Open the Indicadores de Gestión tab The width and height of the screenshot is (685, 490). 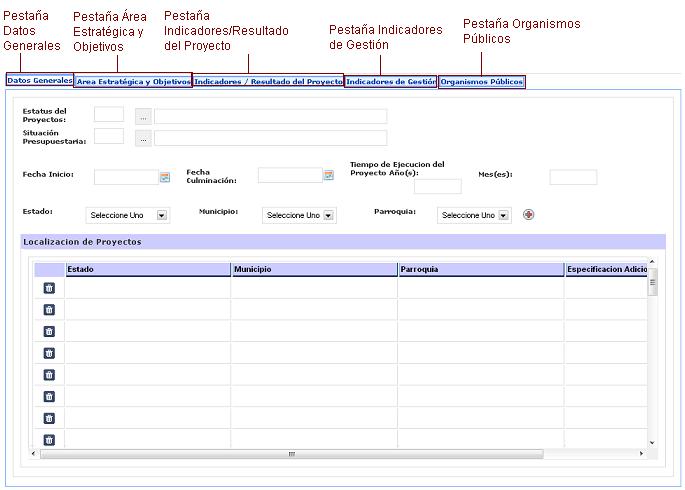[x=390, y=81]
